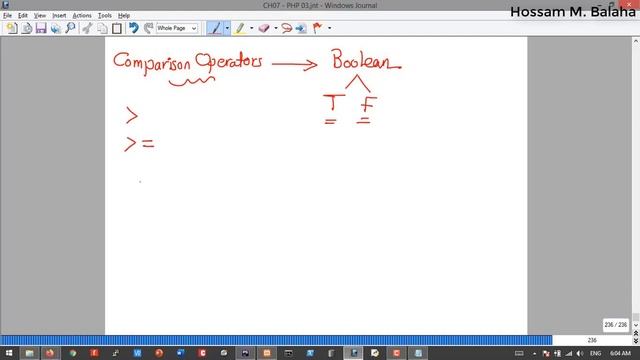Show hidden tray icons arrow

534,353
